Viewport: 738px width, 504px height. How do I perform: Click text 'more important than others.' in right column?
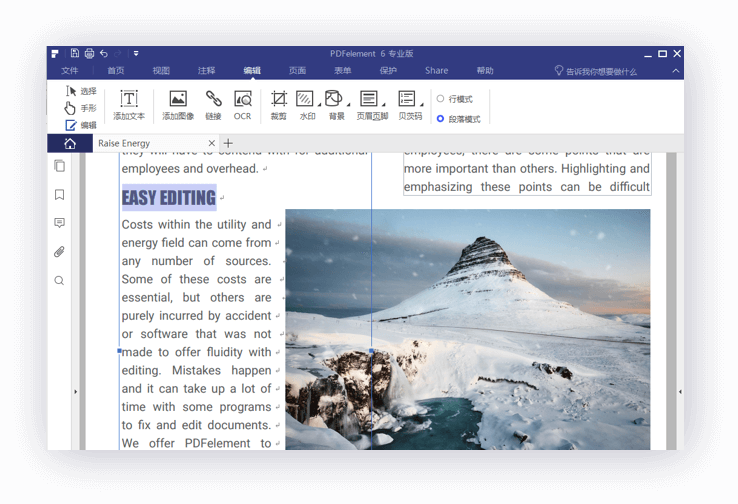coord(481,168)
